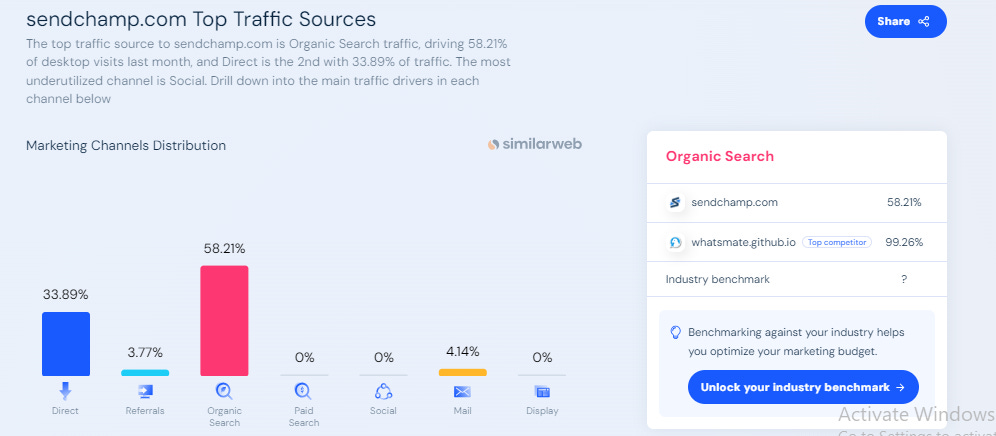Click the 0% value above Social

point(384,358)
